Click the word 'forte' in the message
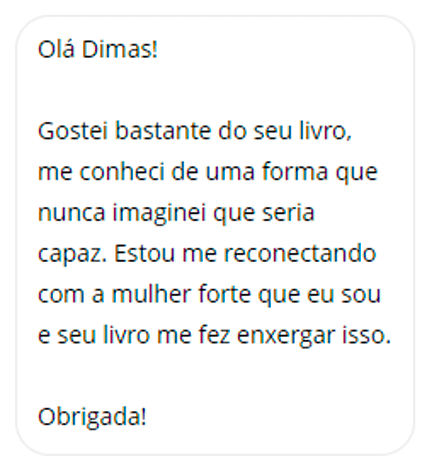 [225, 294]
